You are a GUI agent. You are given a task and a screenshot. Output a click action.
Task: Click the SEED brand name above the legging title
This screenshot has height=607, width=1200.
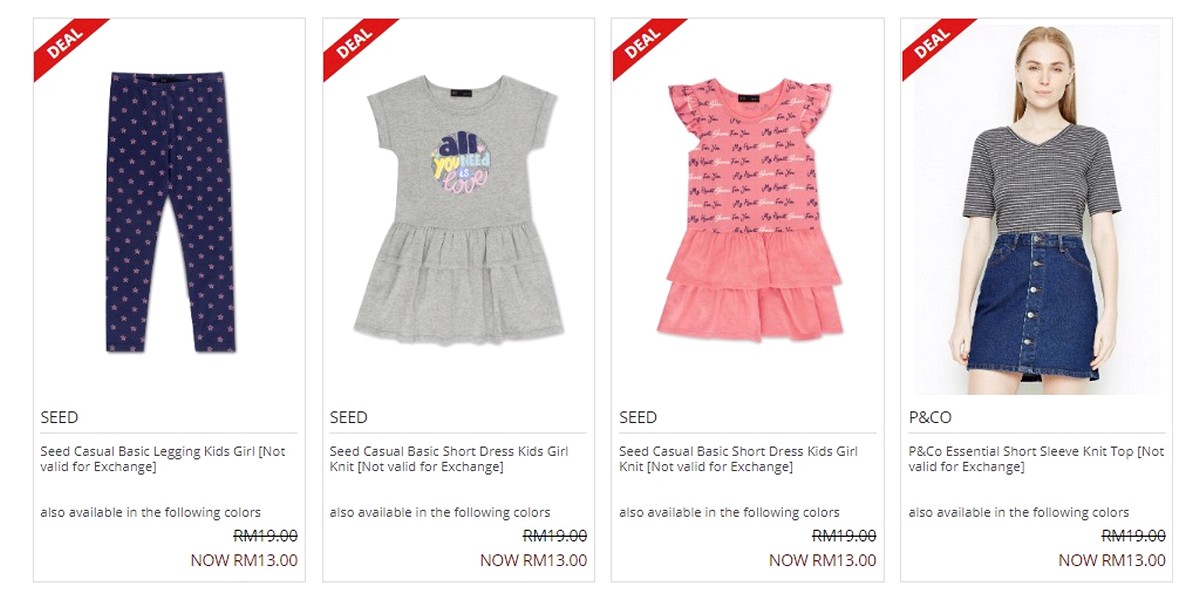point(59,417)
